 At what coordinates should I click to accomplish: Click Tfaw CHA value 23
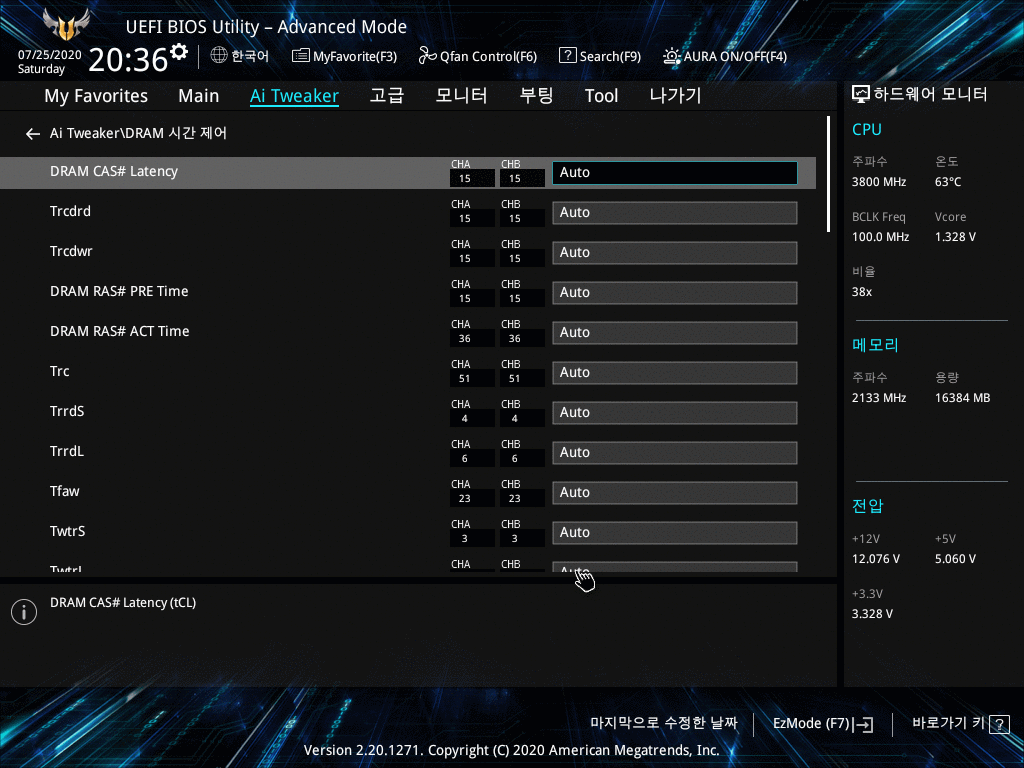point(465,499)
